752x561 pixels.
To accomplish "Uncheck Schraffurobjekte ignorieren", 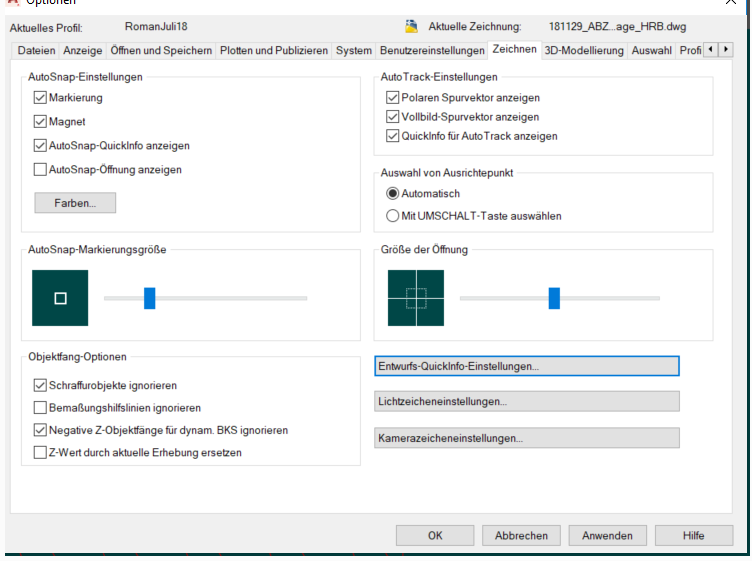I will click(x=40, y=386).
